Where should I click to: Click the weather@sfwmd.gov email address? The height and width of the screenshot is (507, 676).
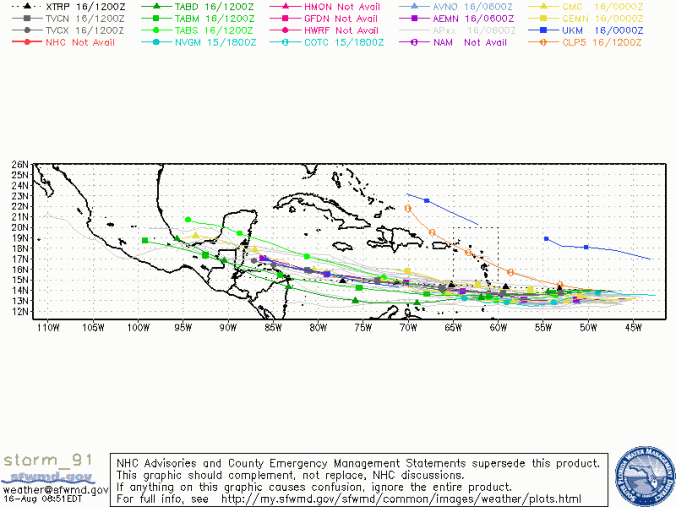[x=54, y=489]
